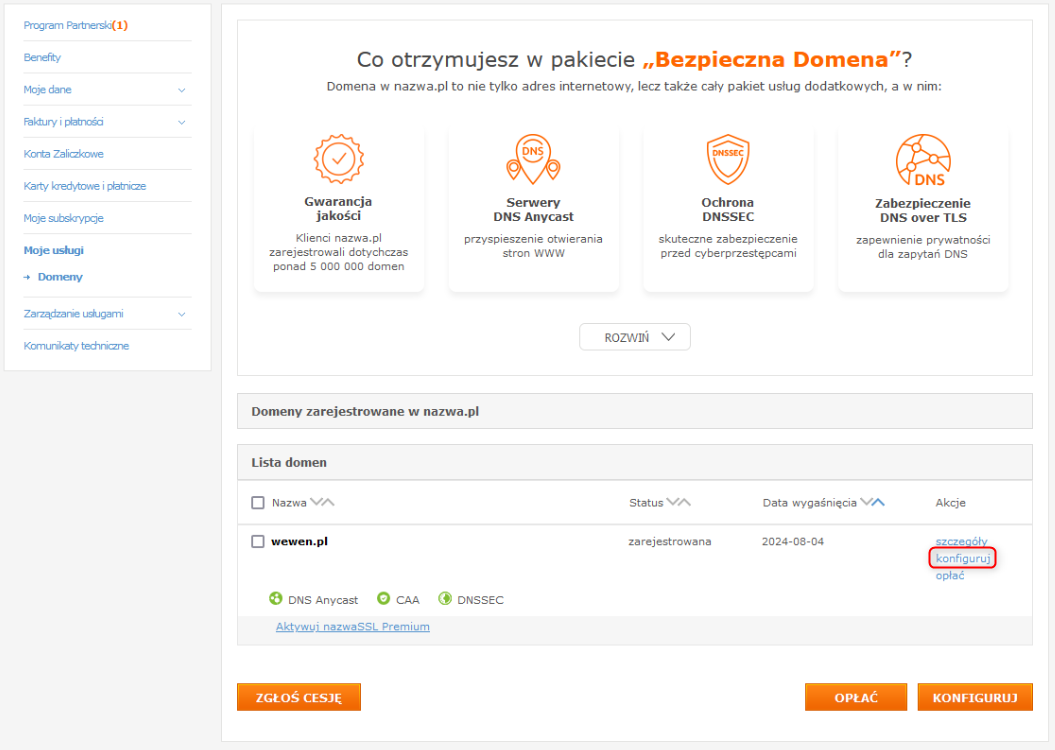Image resolution: width=1055 pixels, height=750 pixels.
Task: Go to Konta Zaliczkowe
Action: point(63,154)
